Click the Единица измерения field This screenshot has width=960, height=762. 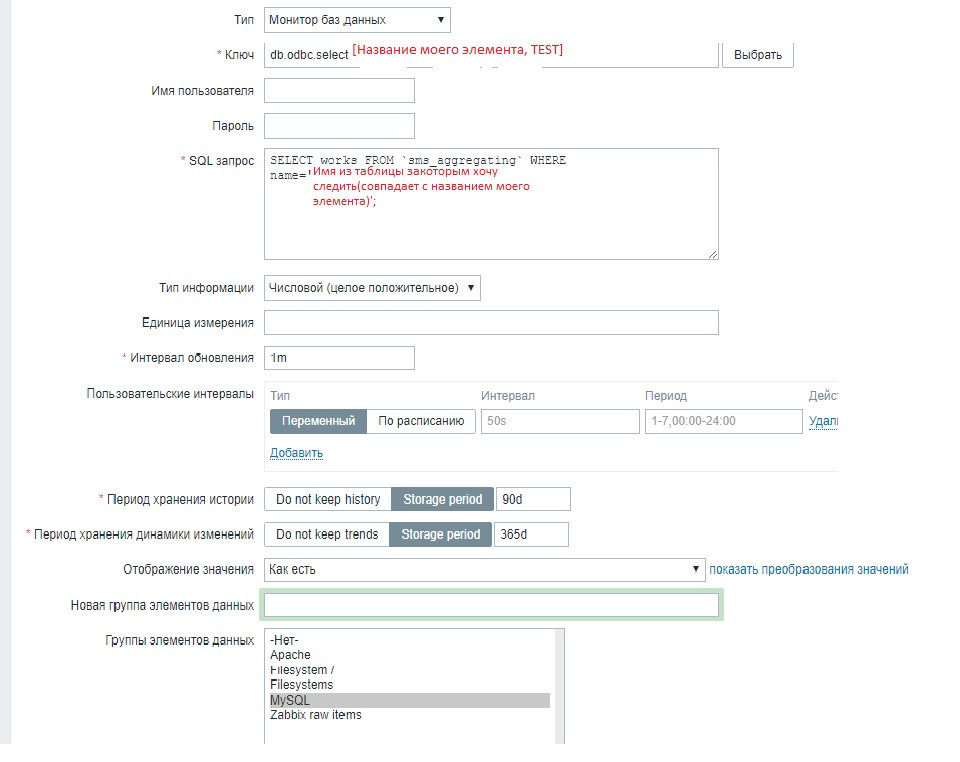pyautogui.click(x=491, y=322)
